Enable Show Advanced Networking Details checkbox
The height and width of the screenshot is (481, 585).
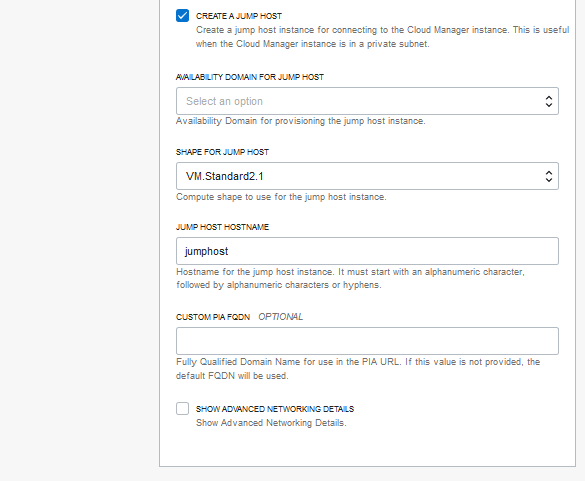point(182,409)
